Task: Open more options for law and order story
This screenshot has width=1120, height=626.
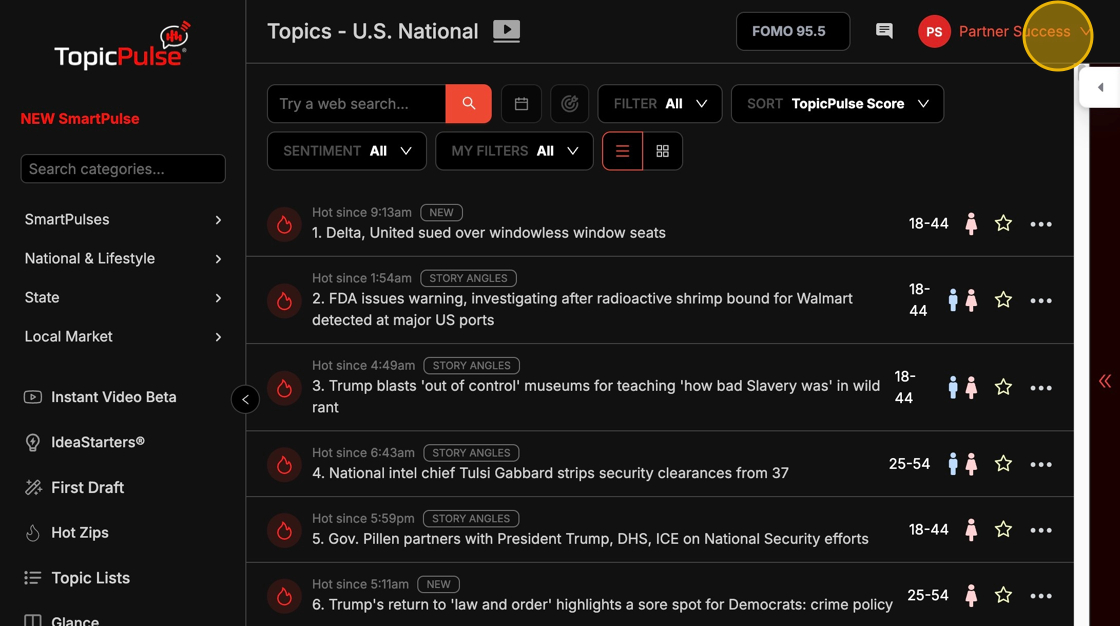Action: point(1041,596)
